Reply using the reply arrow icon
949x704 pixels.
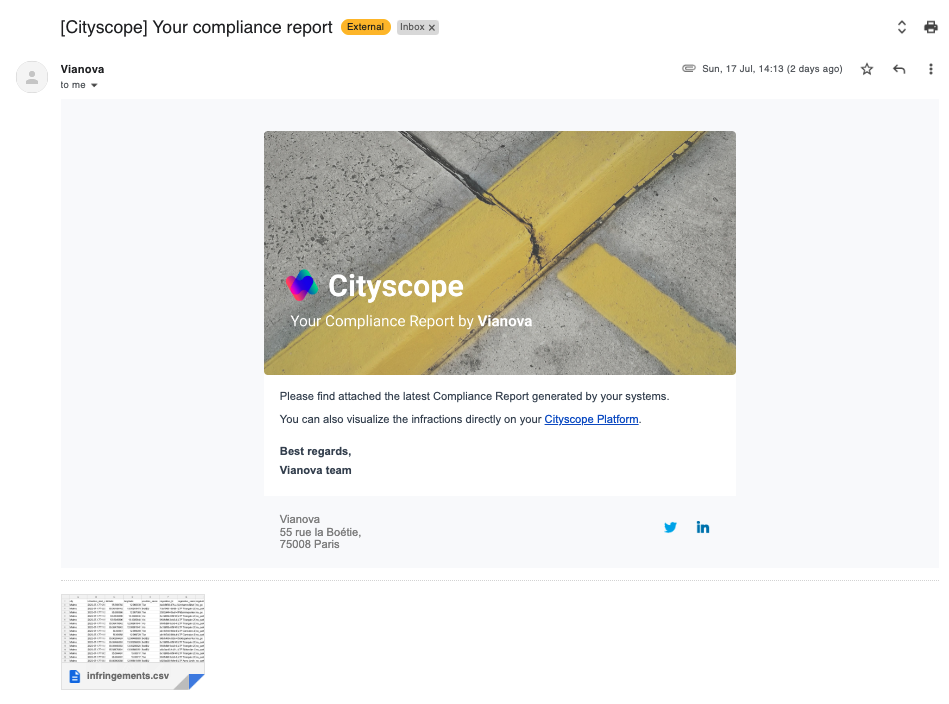[899, 69]
